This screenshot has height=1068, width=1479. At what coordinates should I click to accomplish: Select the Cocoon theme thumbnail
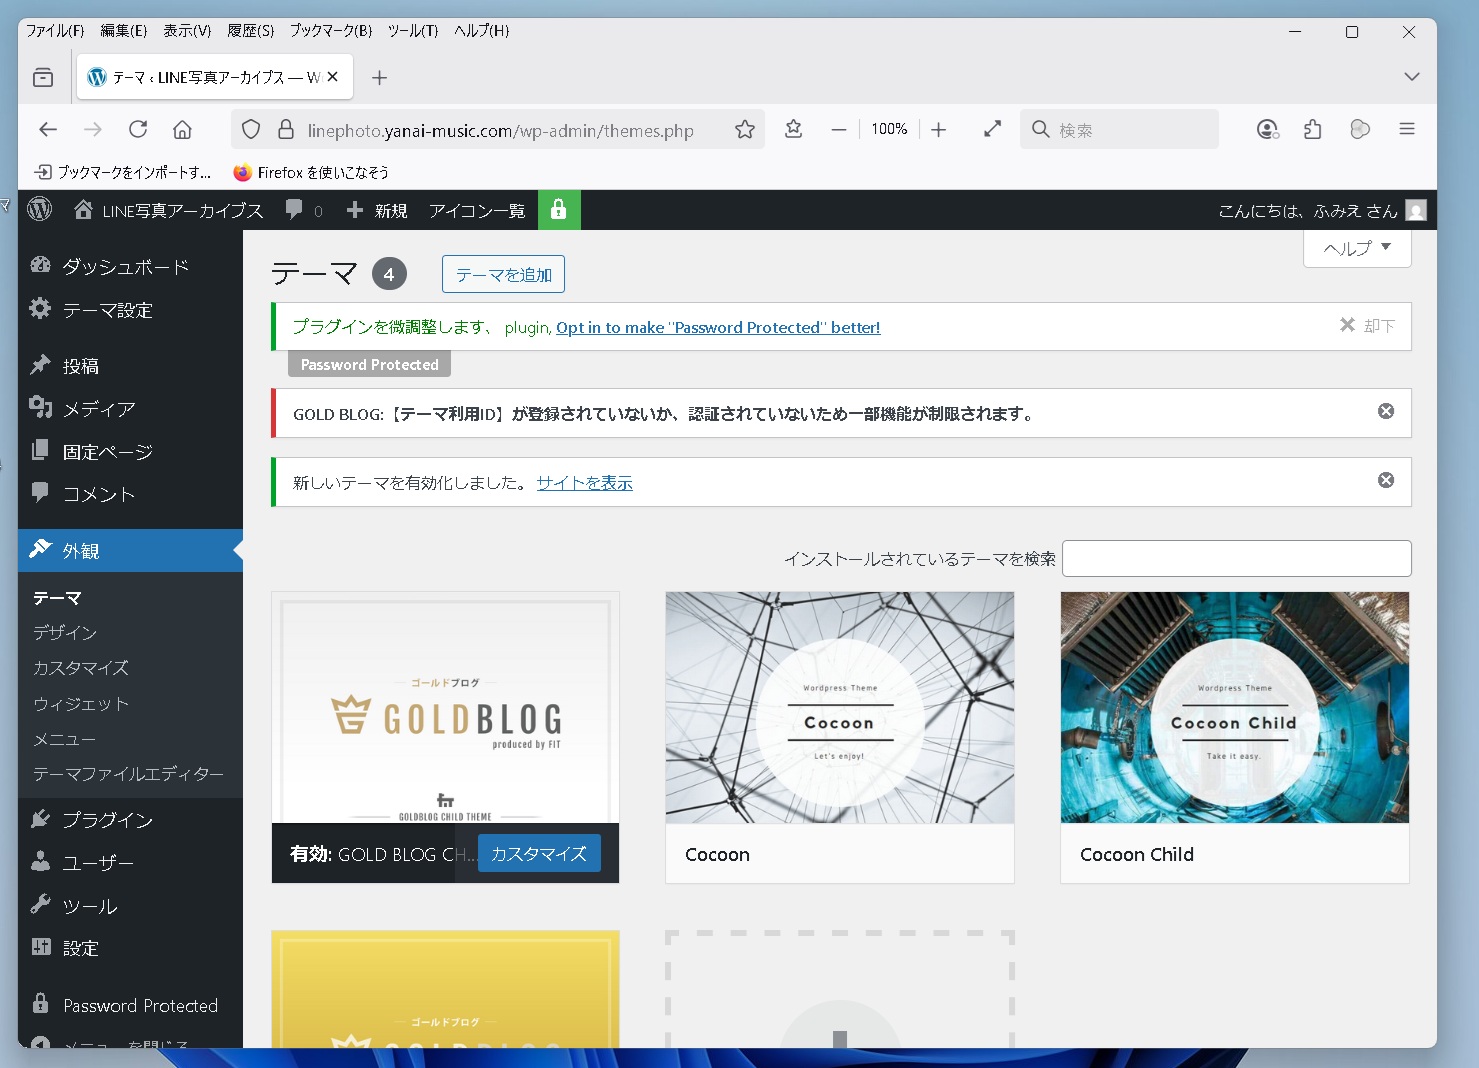coord(840,707)
